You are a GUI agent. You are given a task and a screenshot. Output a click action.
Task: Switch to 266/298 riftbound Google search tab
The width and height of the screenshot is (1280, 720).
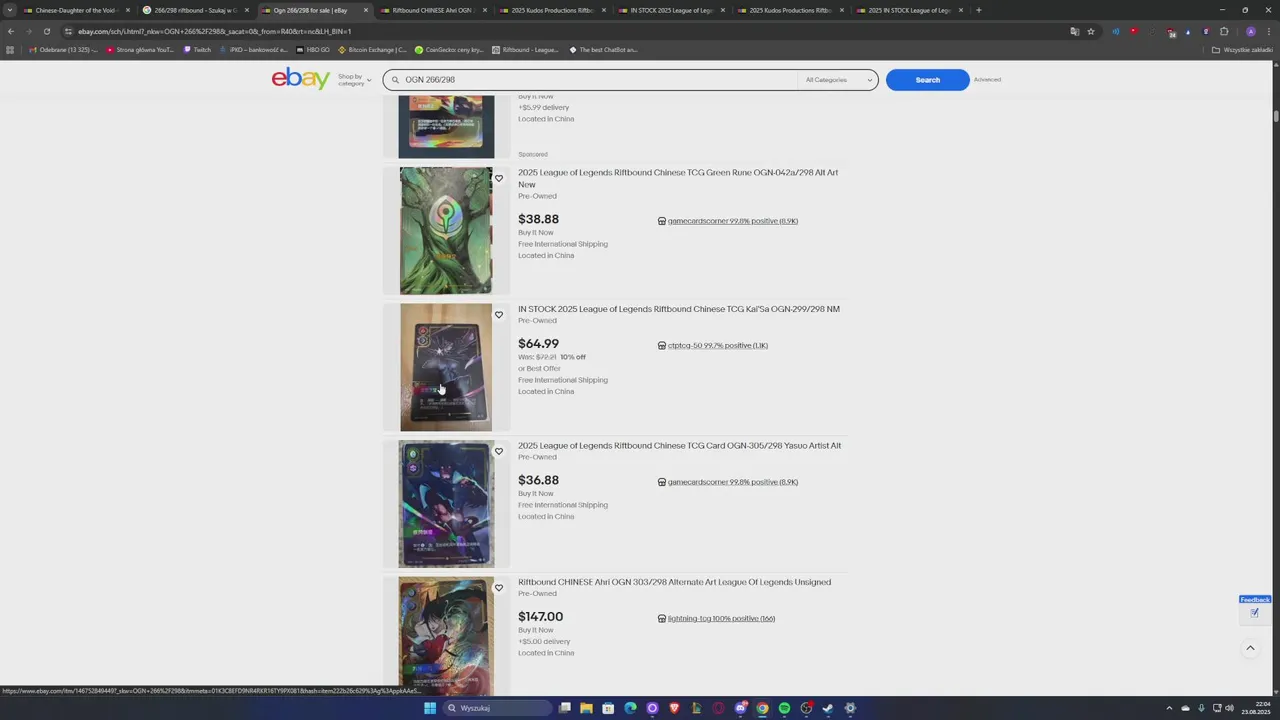click(194, 10)
